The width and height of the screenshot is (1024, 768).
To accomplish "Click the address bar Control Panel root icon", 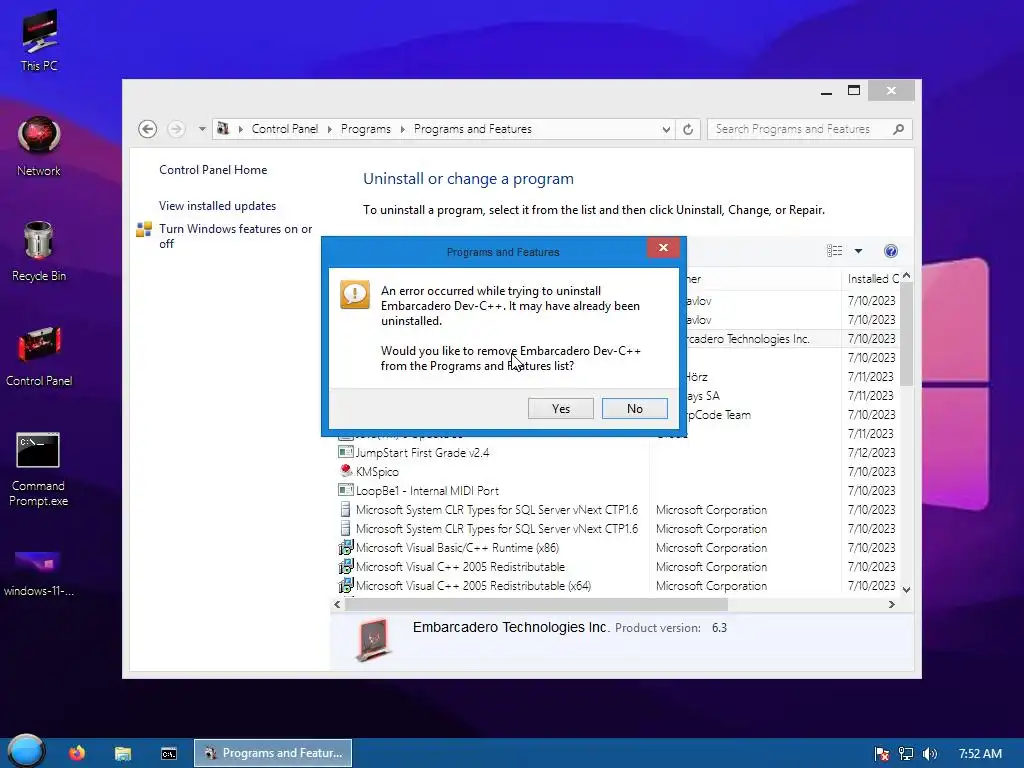I will click(x=223, y=129).
